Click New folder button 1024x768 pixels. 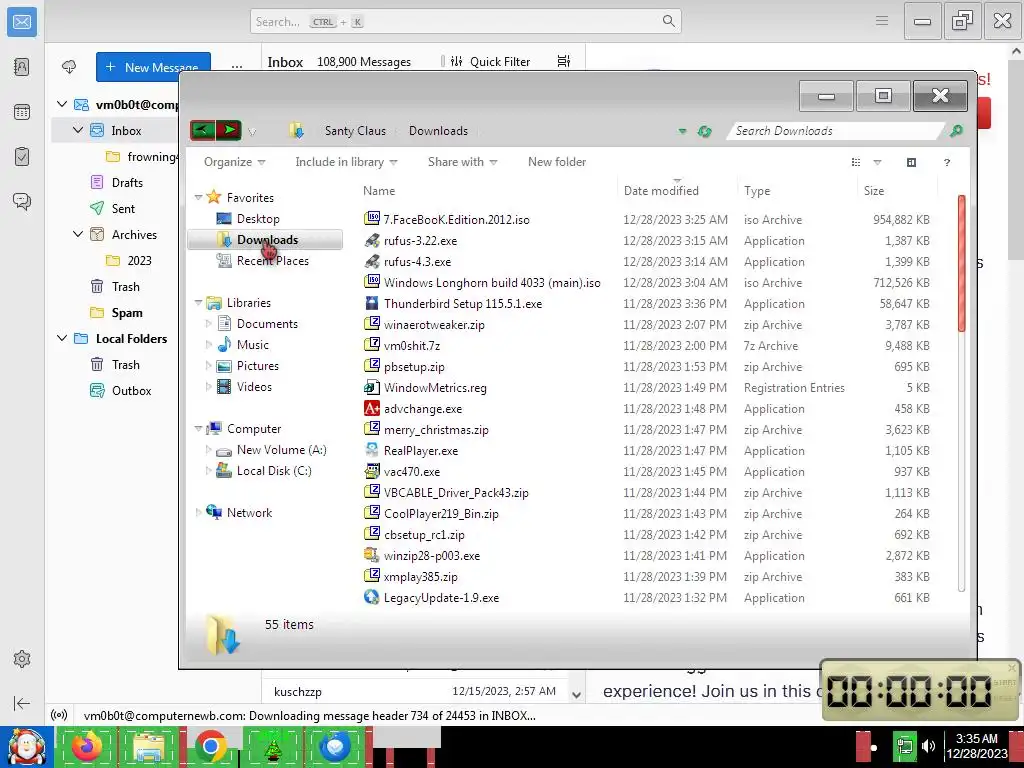point(556,162)
